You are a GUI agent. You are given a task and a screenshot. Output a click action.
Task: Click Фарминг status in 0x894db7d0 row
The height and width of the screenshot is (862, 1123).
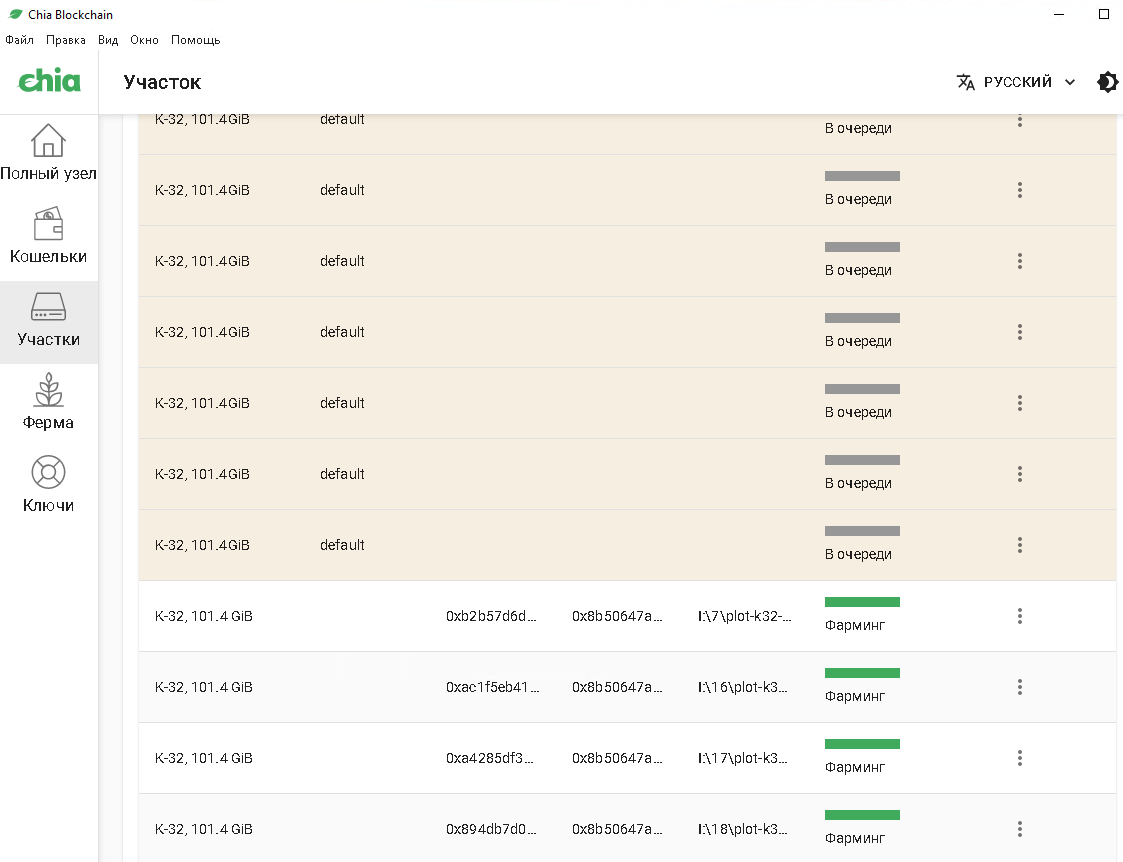click(x=854, y=838)
